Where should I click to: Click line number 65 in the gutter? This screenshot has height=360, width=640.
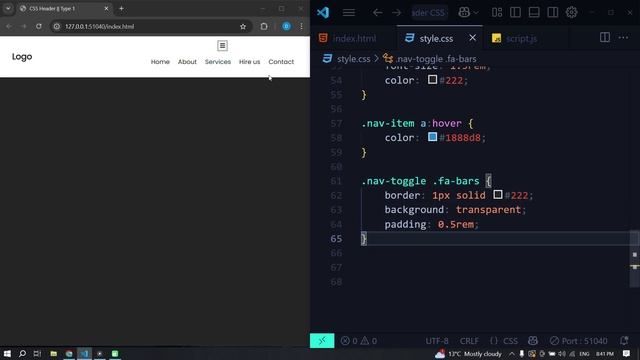pyautogui.click(x=336, y=239)
